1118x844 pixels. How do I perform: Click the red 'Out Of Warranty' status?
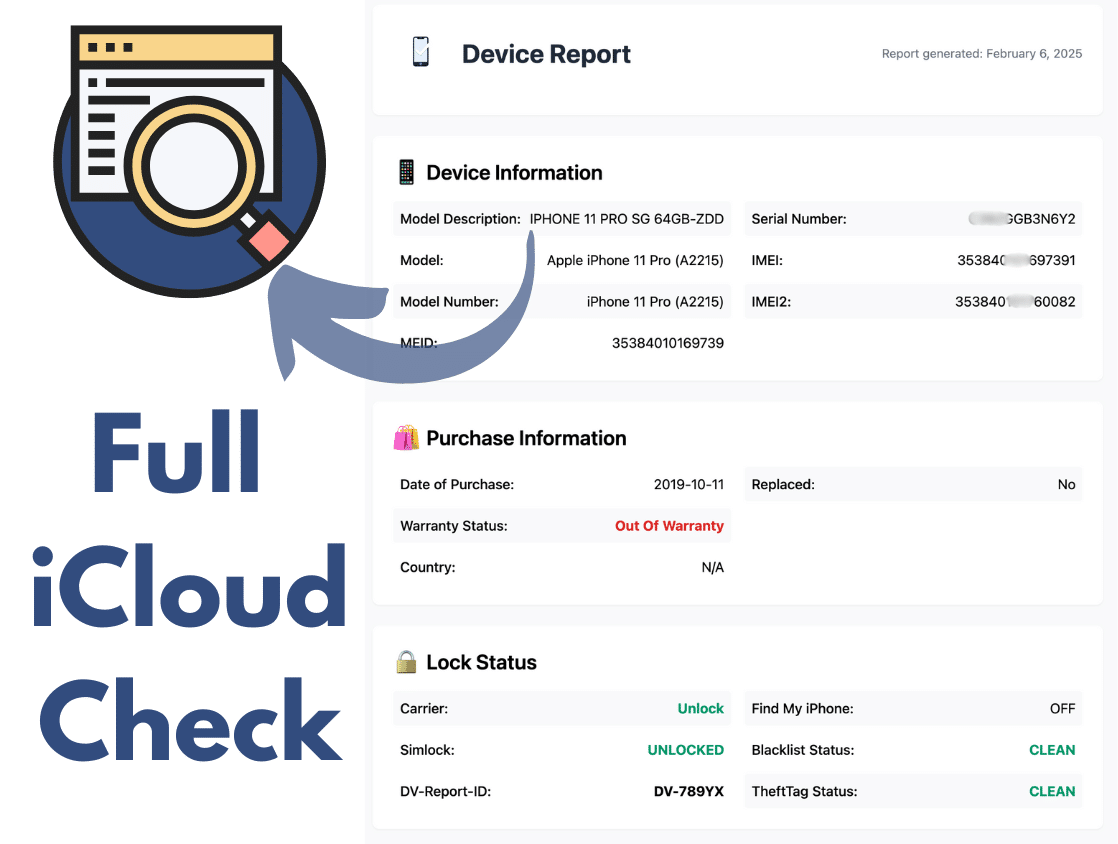pyautogui.click(x=669, y=525)
